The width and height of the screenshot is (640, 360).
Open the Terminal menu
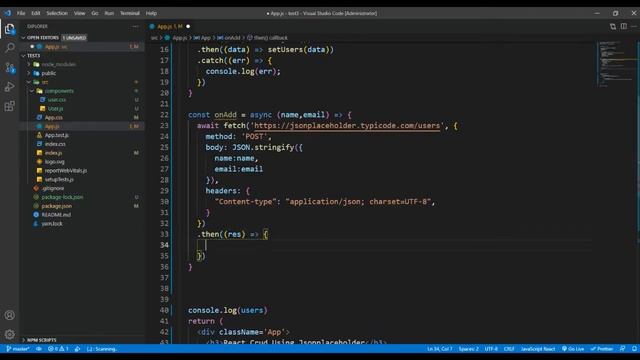pyautogui.click(x=130, y=13)
